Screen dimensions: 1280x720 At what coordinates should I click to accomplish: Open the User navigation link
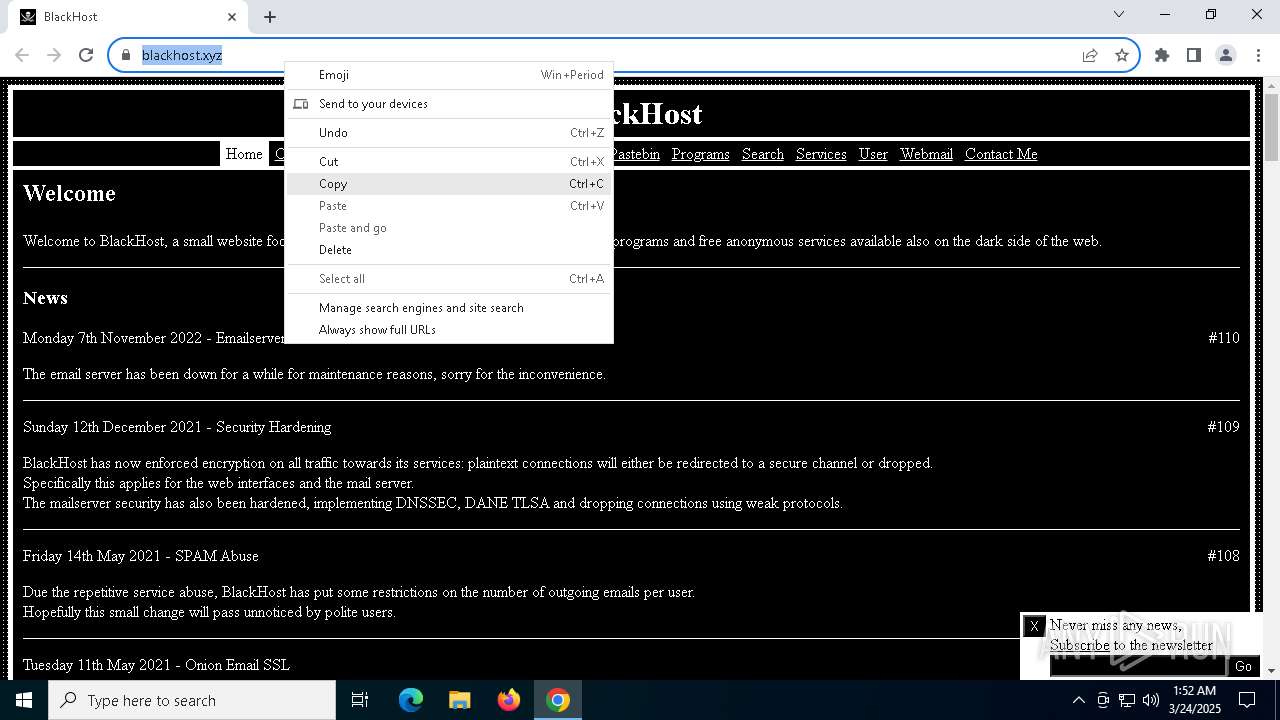coord(873,154)
